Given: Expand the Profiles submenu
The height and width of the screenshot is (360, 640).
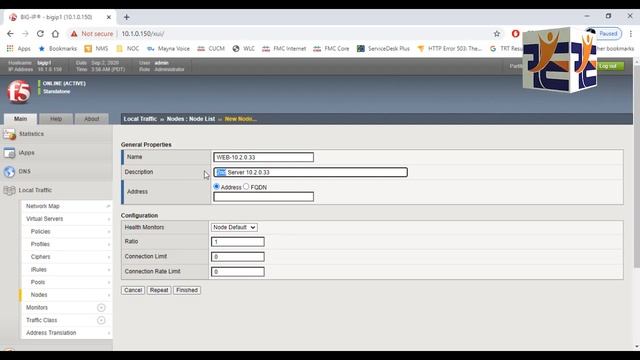Looking at the screenshot, I should coord(109,244).
